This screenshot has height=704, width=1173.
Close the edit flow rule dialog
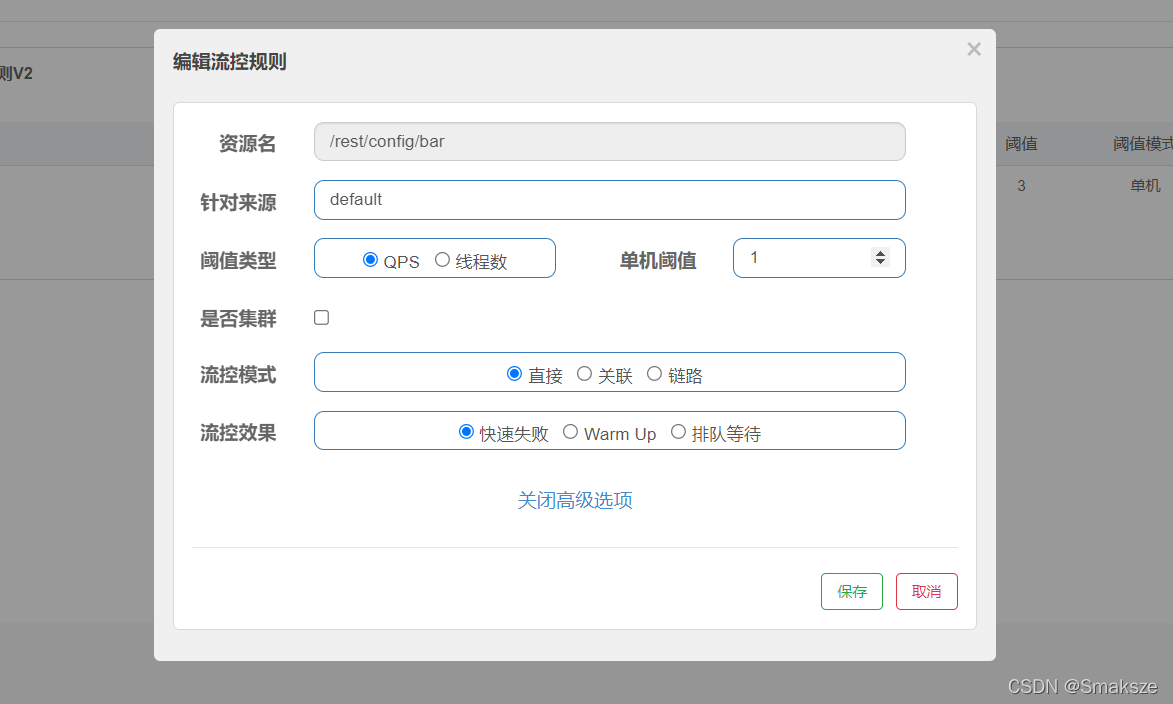pos(973,49)
